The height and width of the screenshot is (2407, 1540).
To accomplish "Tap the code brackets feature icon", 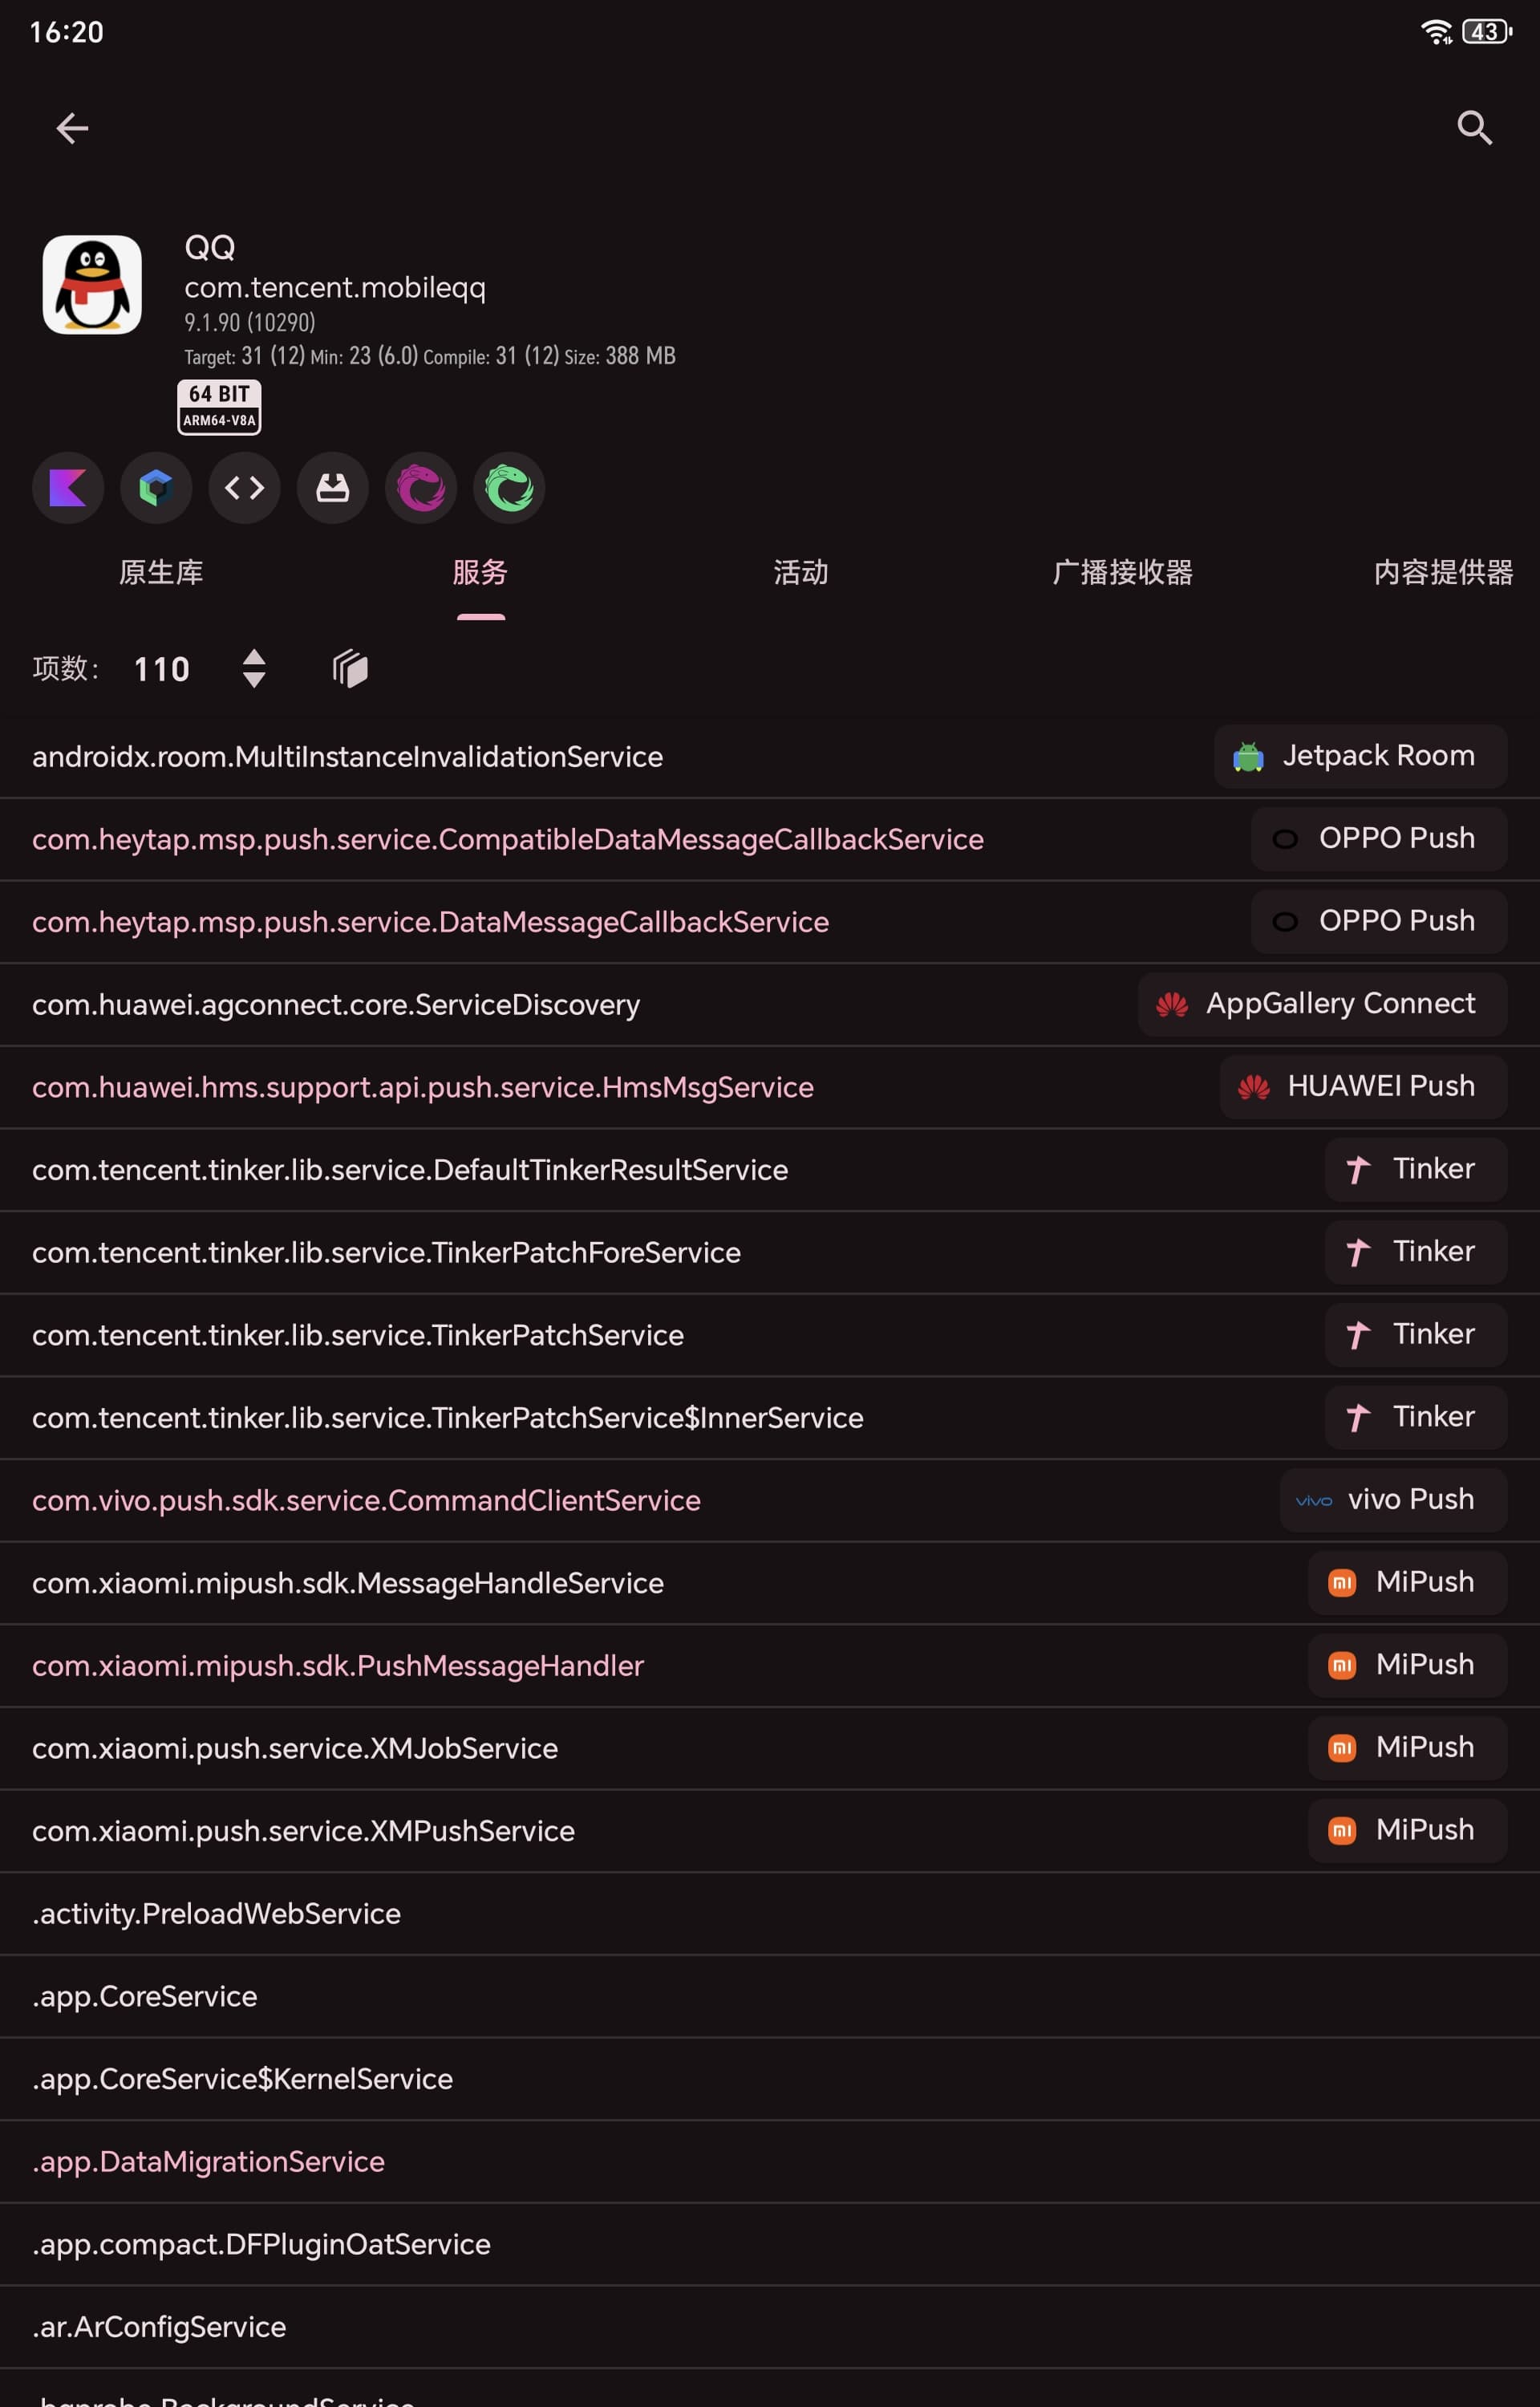I will [x=245, y=488].
